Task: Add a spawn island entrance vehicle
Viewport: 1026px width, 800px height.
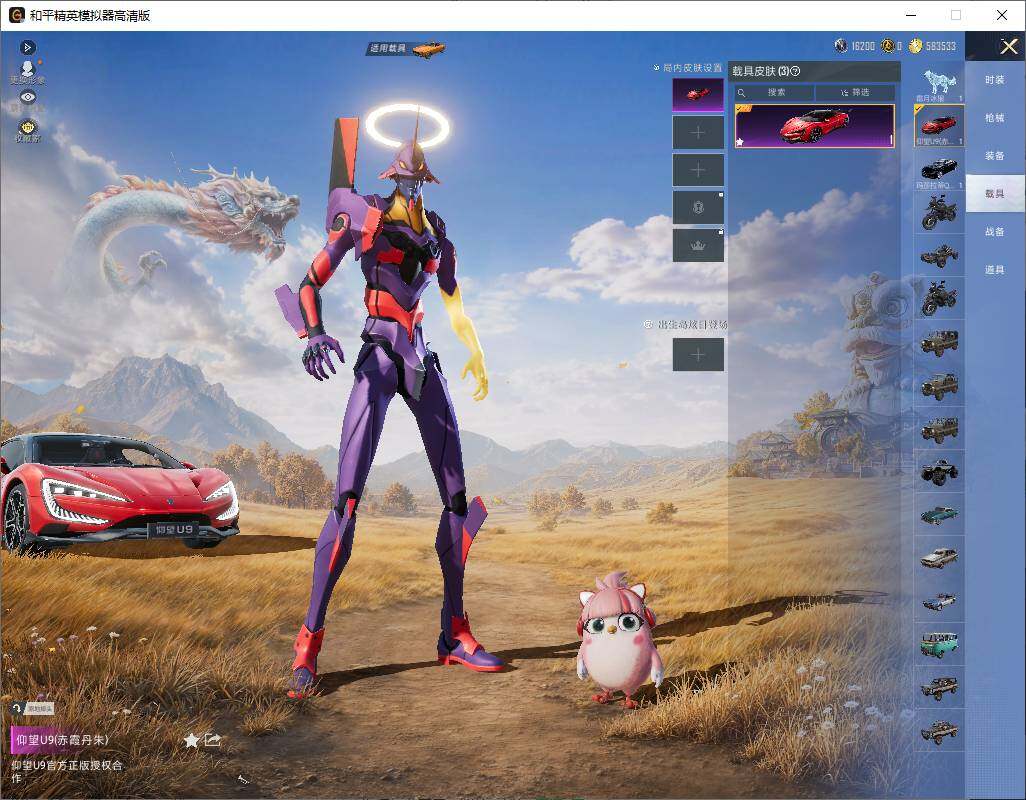Action: click(698, 355)
